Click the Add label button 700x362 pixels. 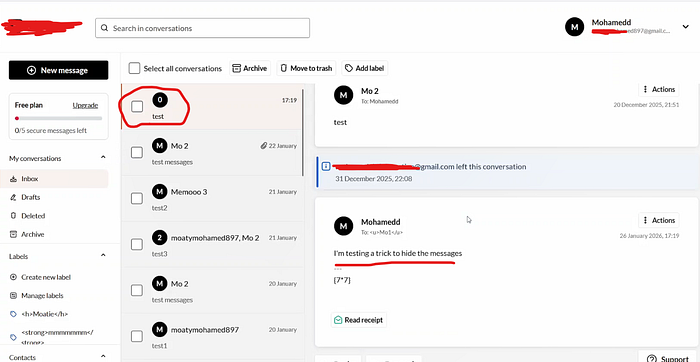click(x=365, y=68)
